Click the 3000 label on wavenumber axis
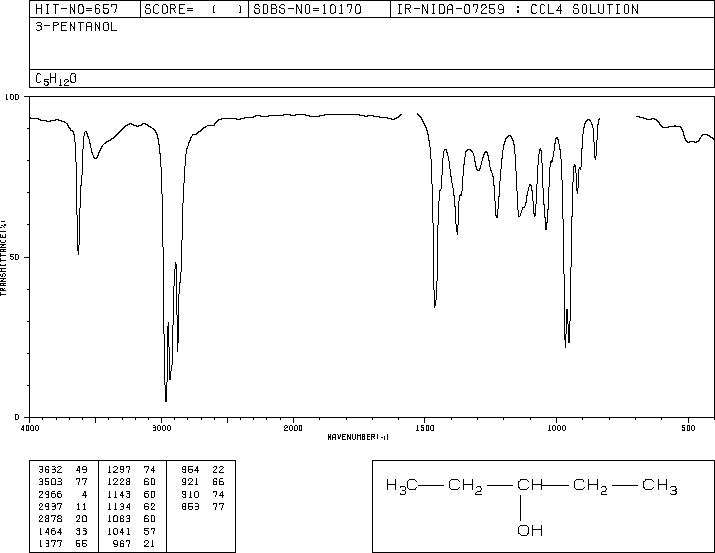Viewport: 715px width, 553px height. coord(161,428)
